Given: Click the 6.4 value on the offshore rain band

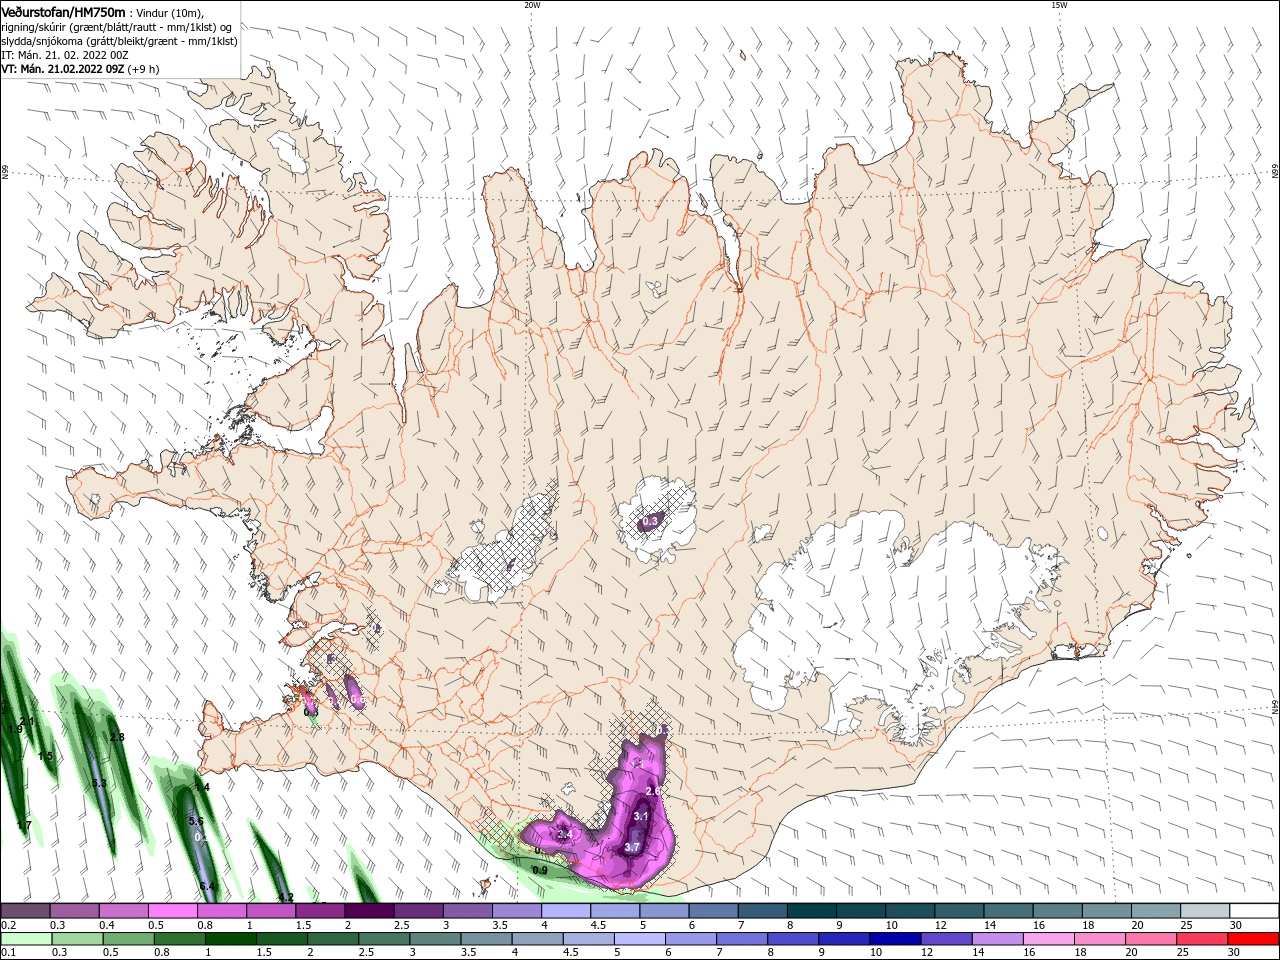Looking at the screenshot, I should click(x=207, y=886).
